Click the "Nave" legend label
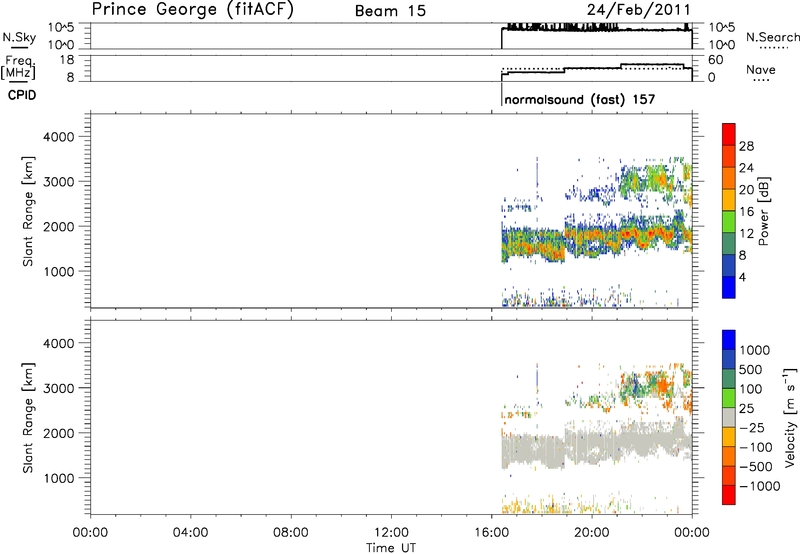 761,69
